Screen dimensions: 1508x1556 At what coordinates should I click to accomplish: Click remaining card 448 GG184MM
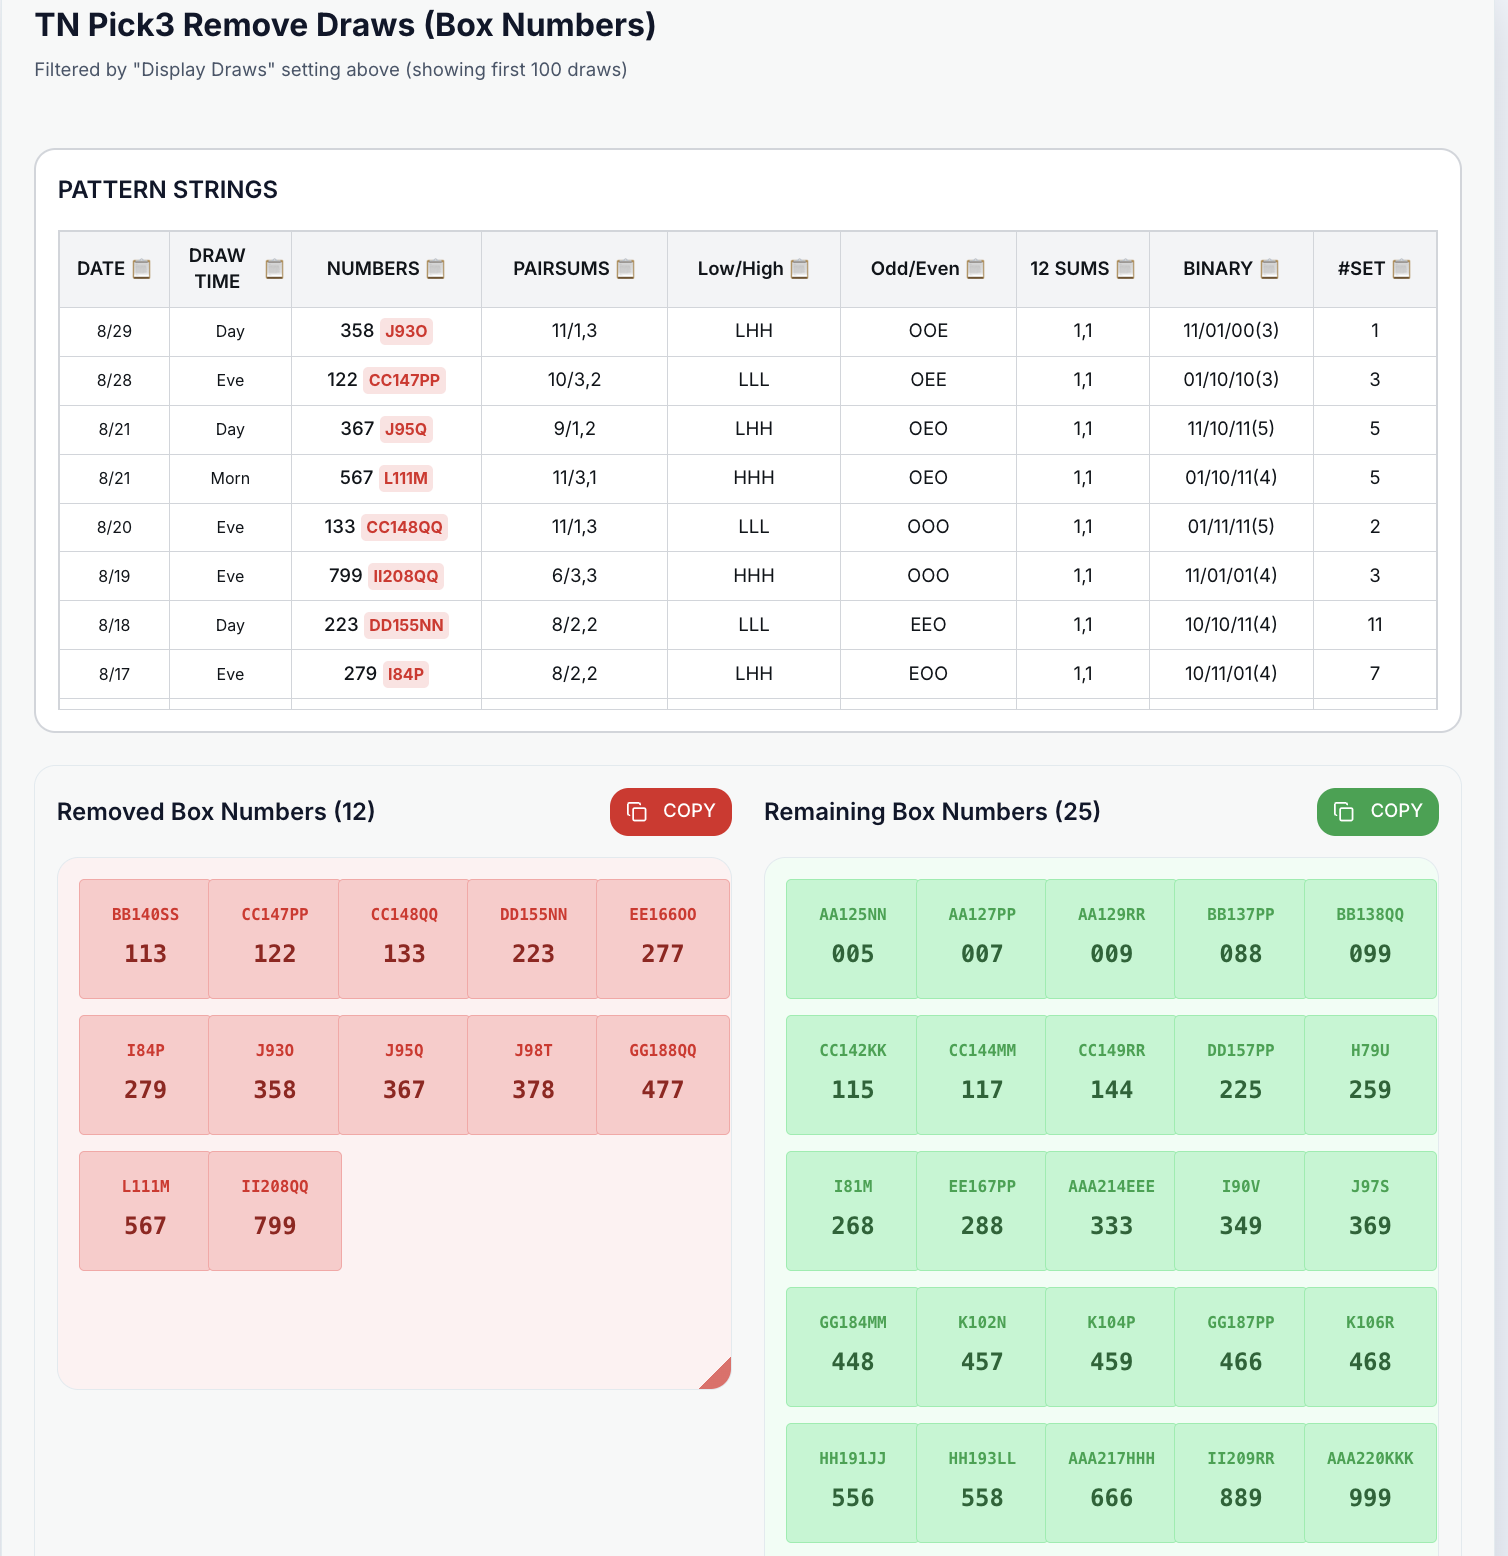(x=852, y=1347)
